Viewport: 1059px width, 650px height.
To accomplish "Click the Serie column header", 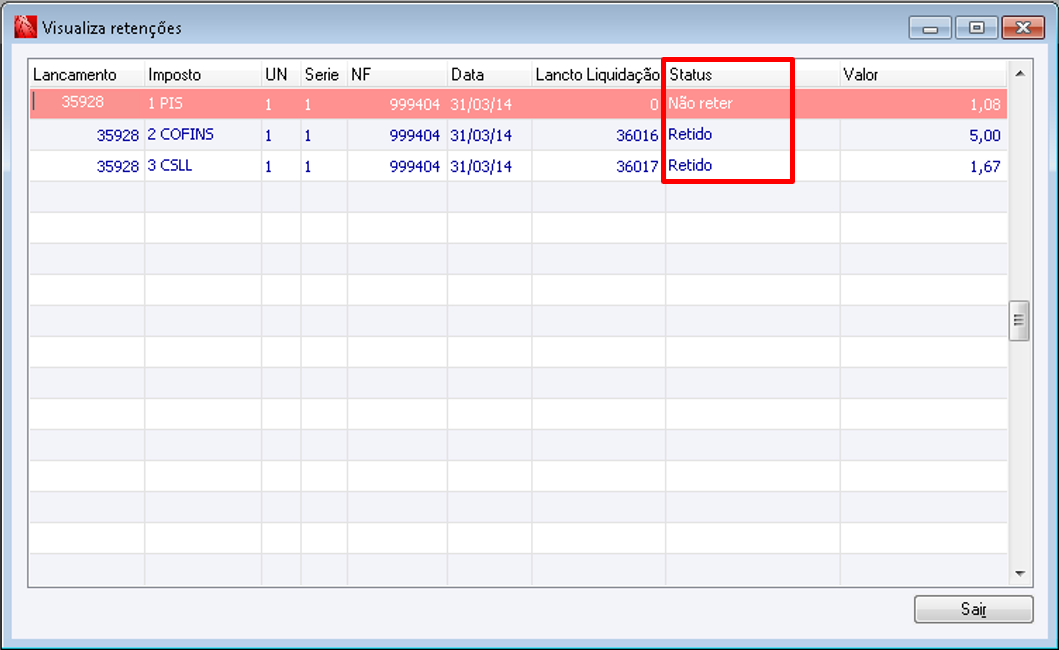I will [x=324, y=74].
